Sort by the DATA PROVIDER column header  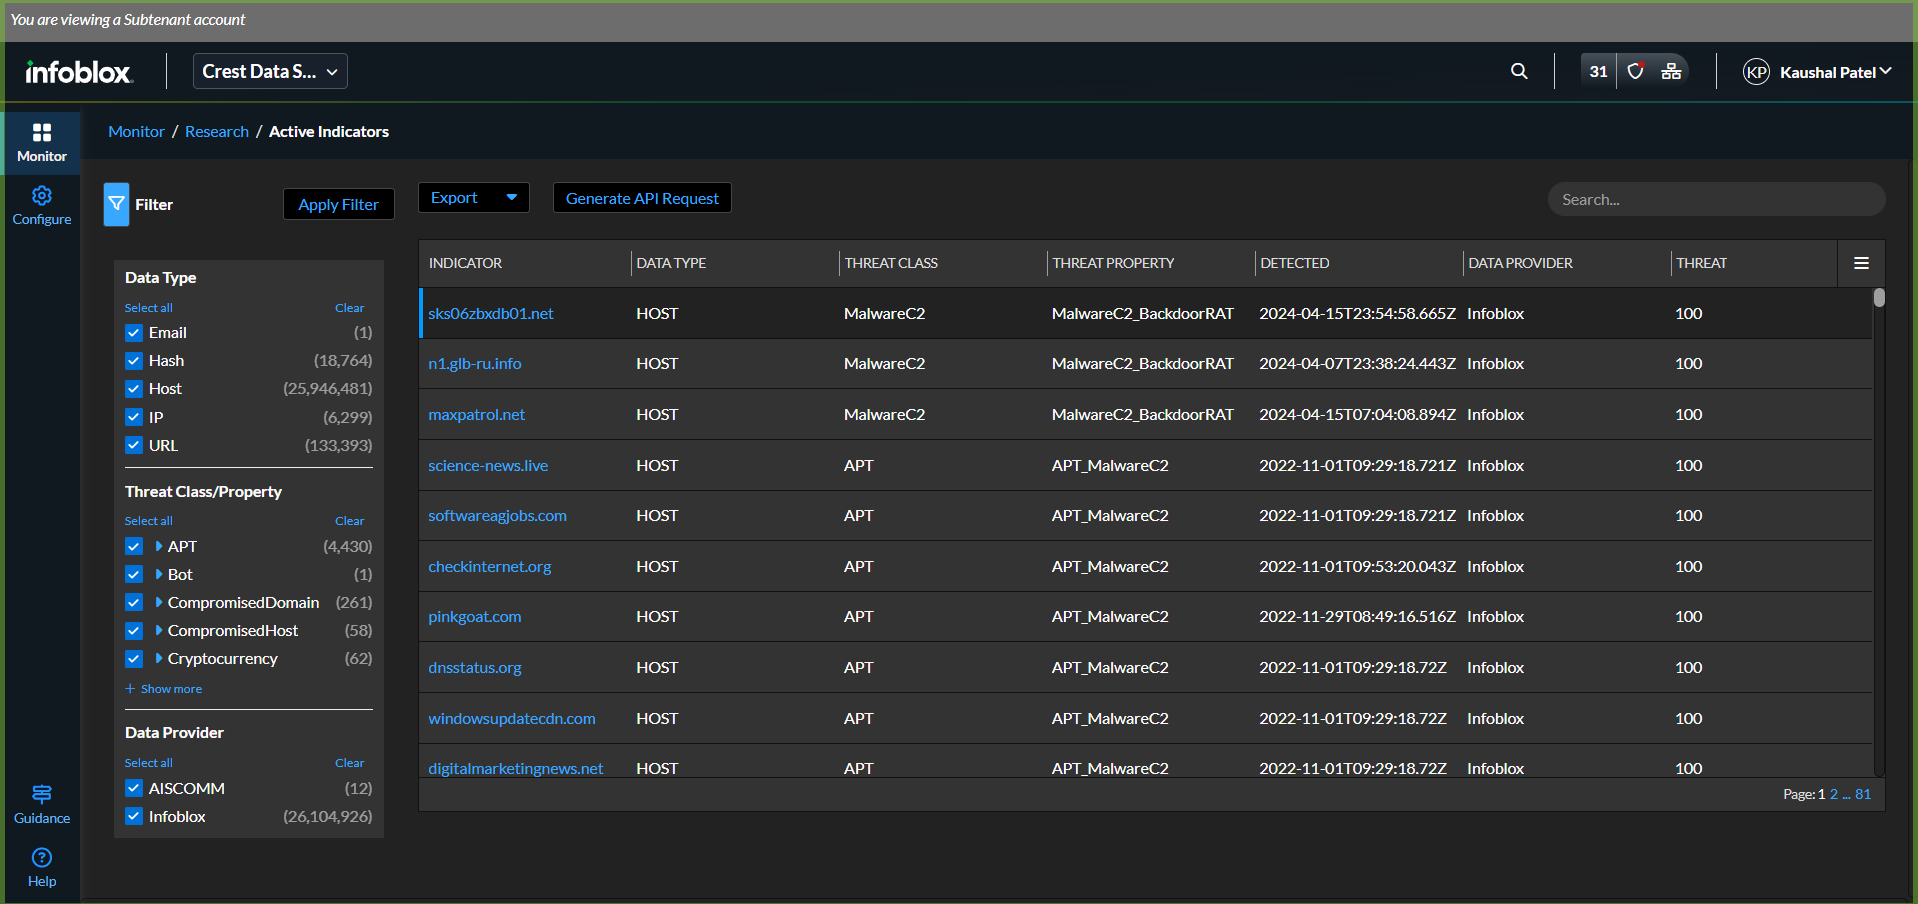(x=1520, y=263)
